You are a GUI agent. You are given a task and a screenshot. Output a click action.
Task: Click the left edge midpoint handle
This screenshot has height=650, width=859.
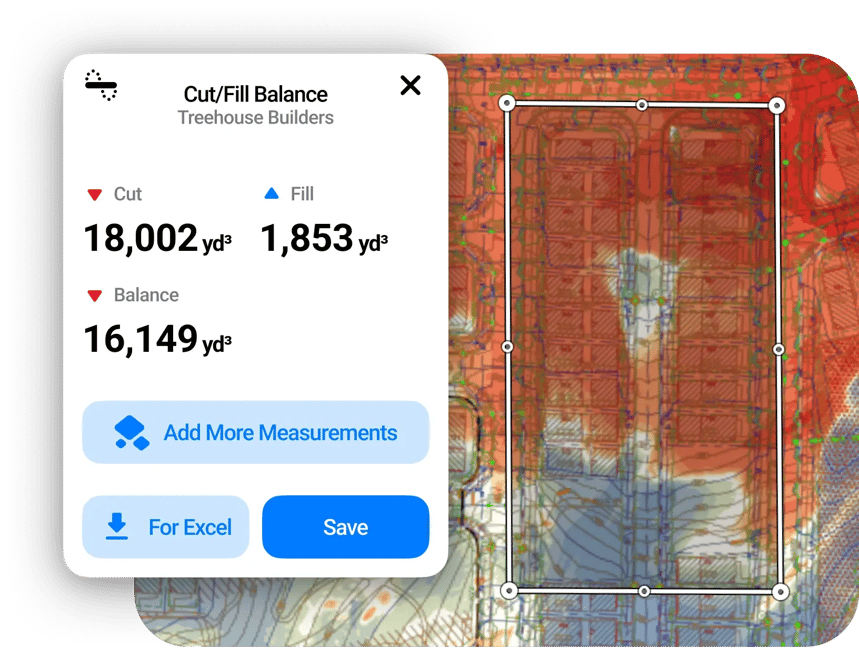pos(507,346)
